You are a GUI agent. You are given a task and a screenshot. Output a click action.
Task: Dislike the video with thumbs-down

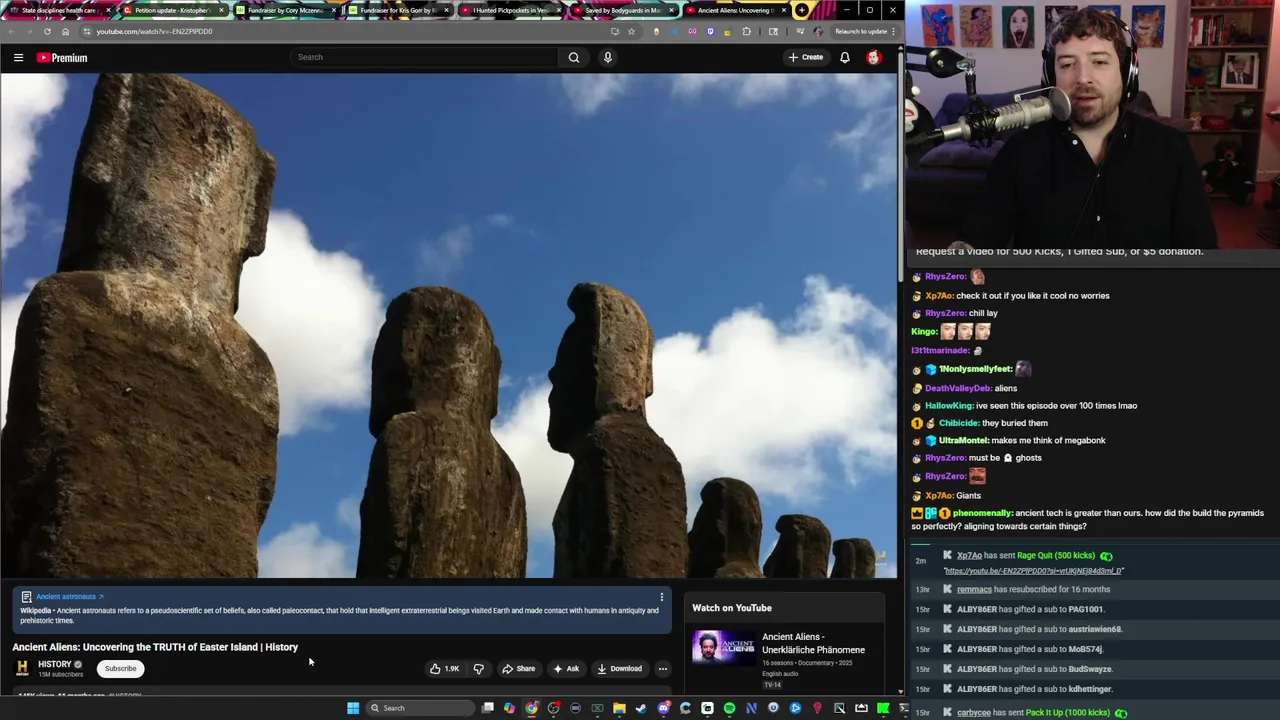(478, 669)
